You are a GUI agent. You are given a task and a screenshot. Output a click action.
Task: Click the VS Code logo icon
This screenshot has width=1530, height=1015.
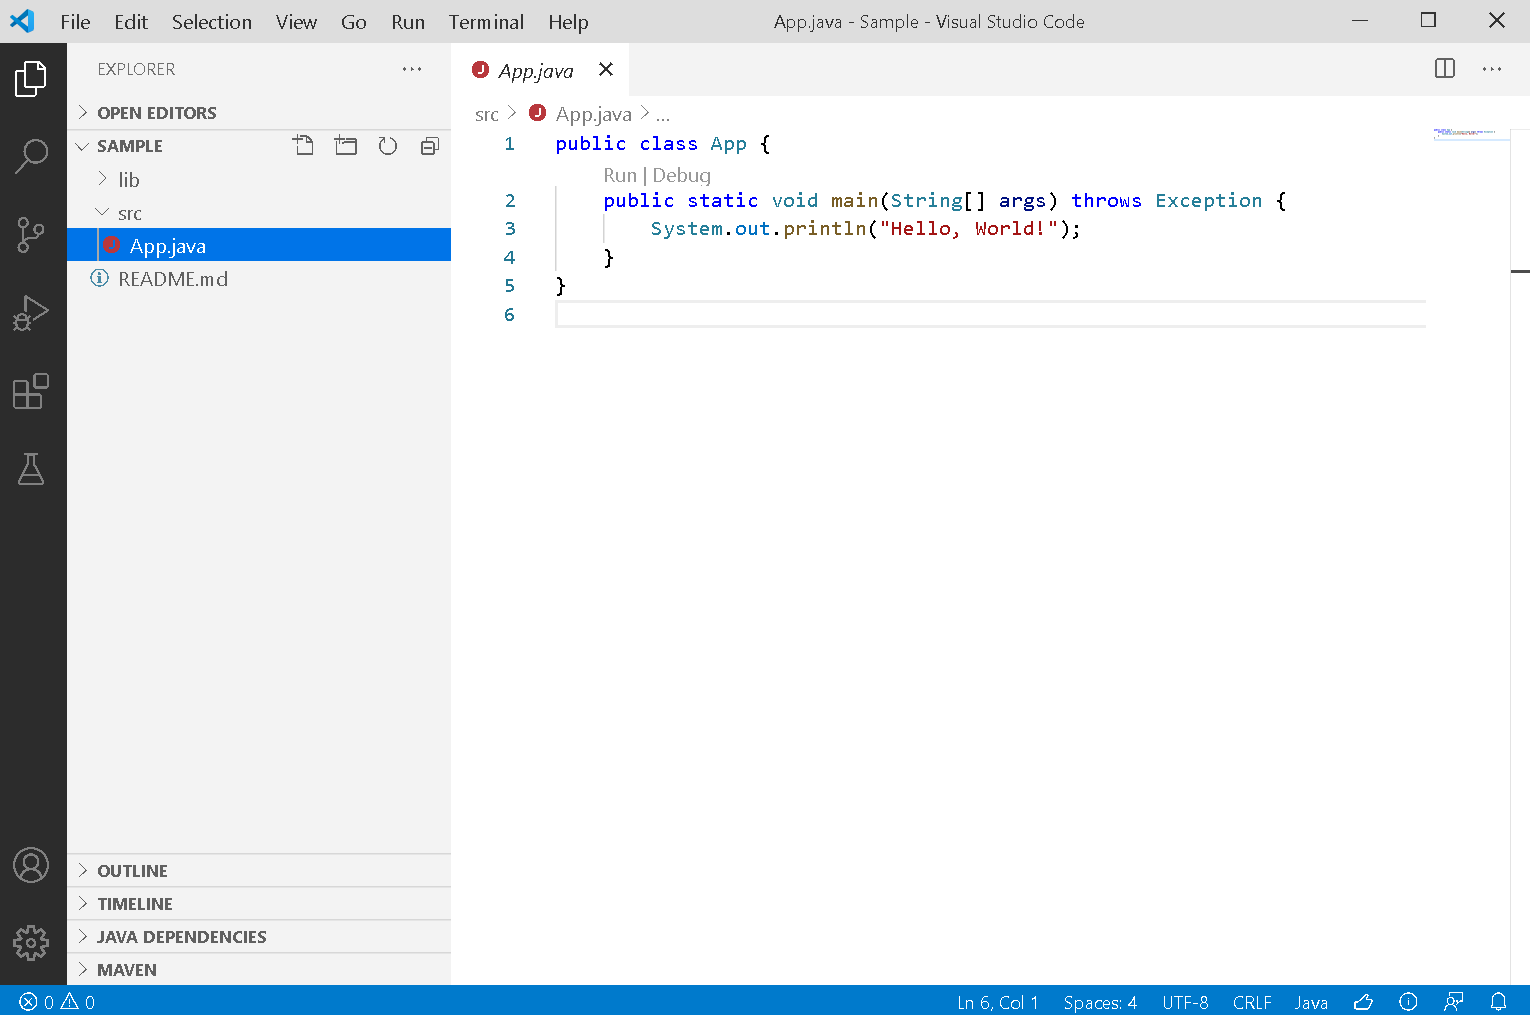[x=22, y=21]
